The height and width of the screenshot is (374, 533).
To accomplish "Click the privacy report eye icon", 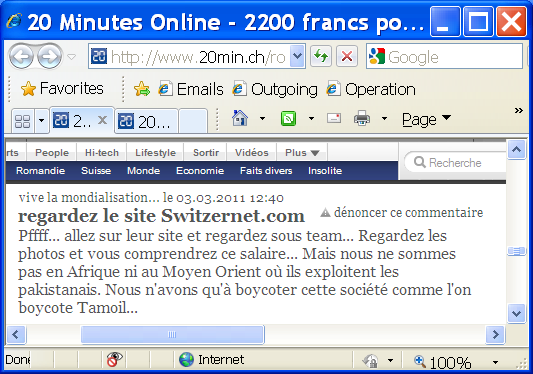I will [x=114, y=359].
